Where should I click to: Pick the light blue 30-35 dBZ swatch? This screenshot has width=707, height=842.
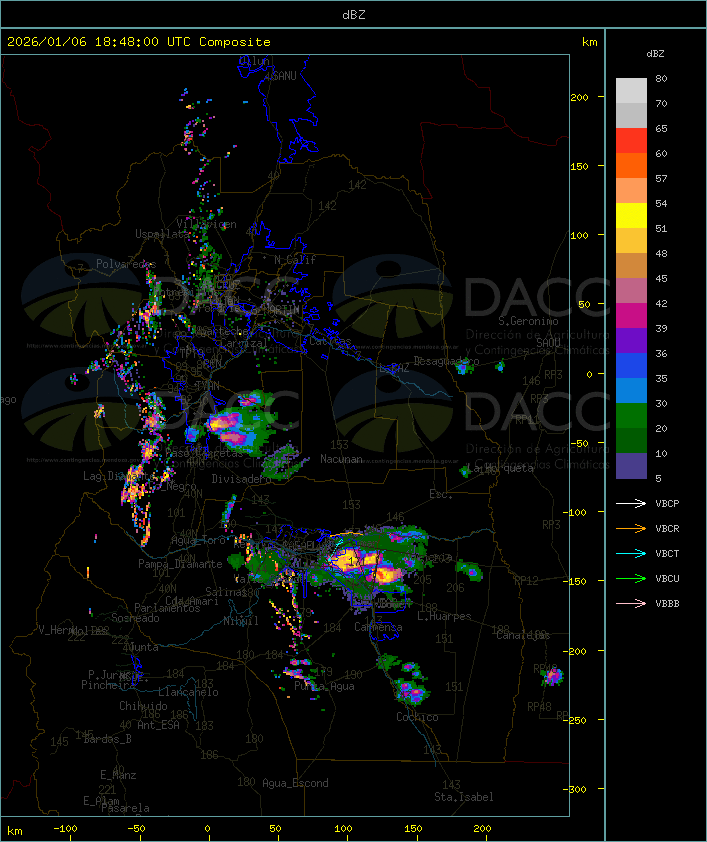pos(631,391)
